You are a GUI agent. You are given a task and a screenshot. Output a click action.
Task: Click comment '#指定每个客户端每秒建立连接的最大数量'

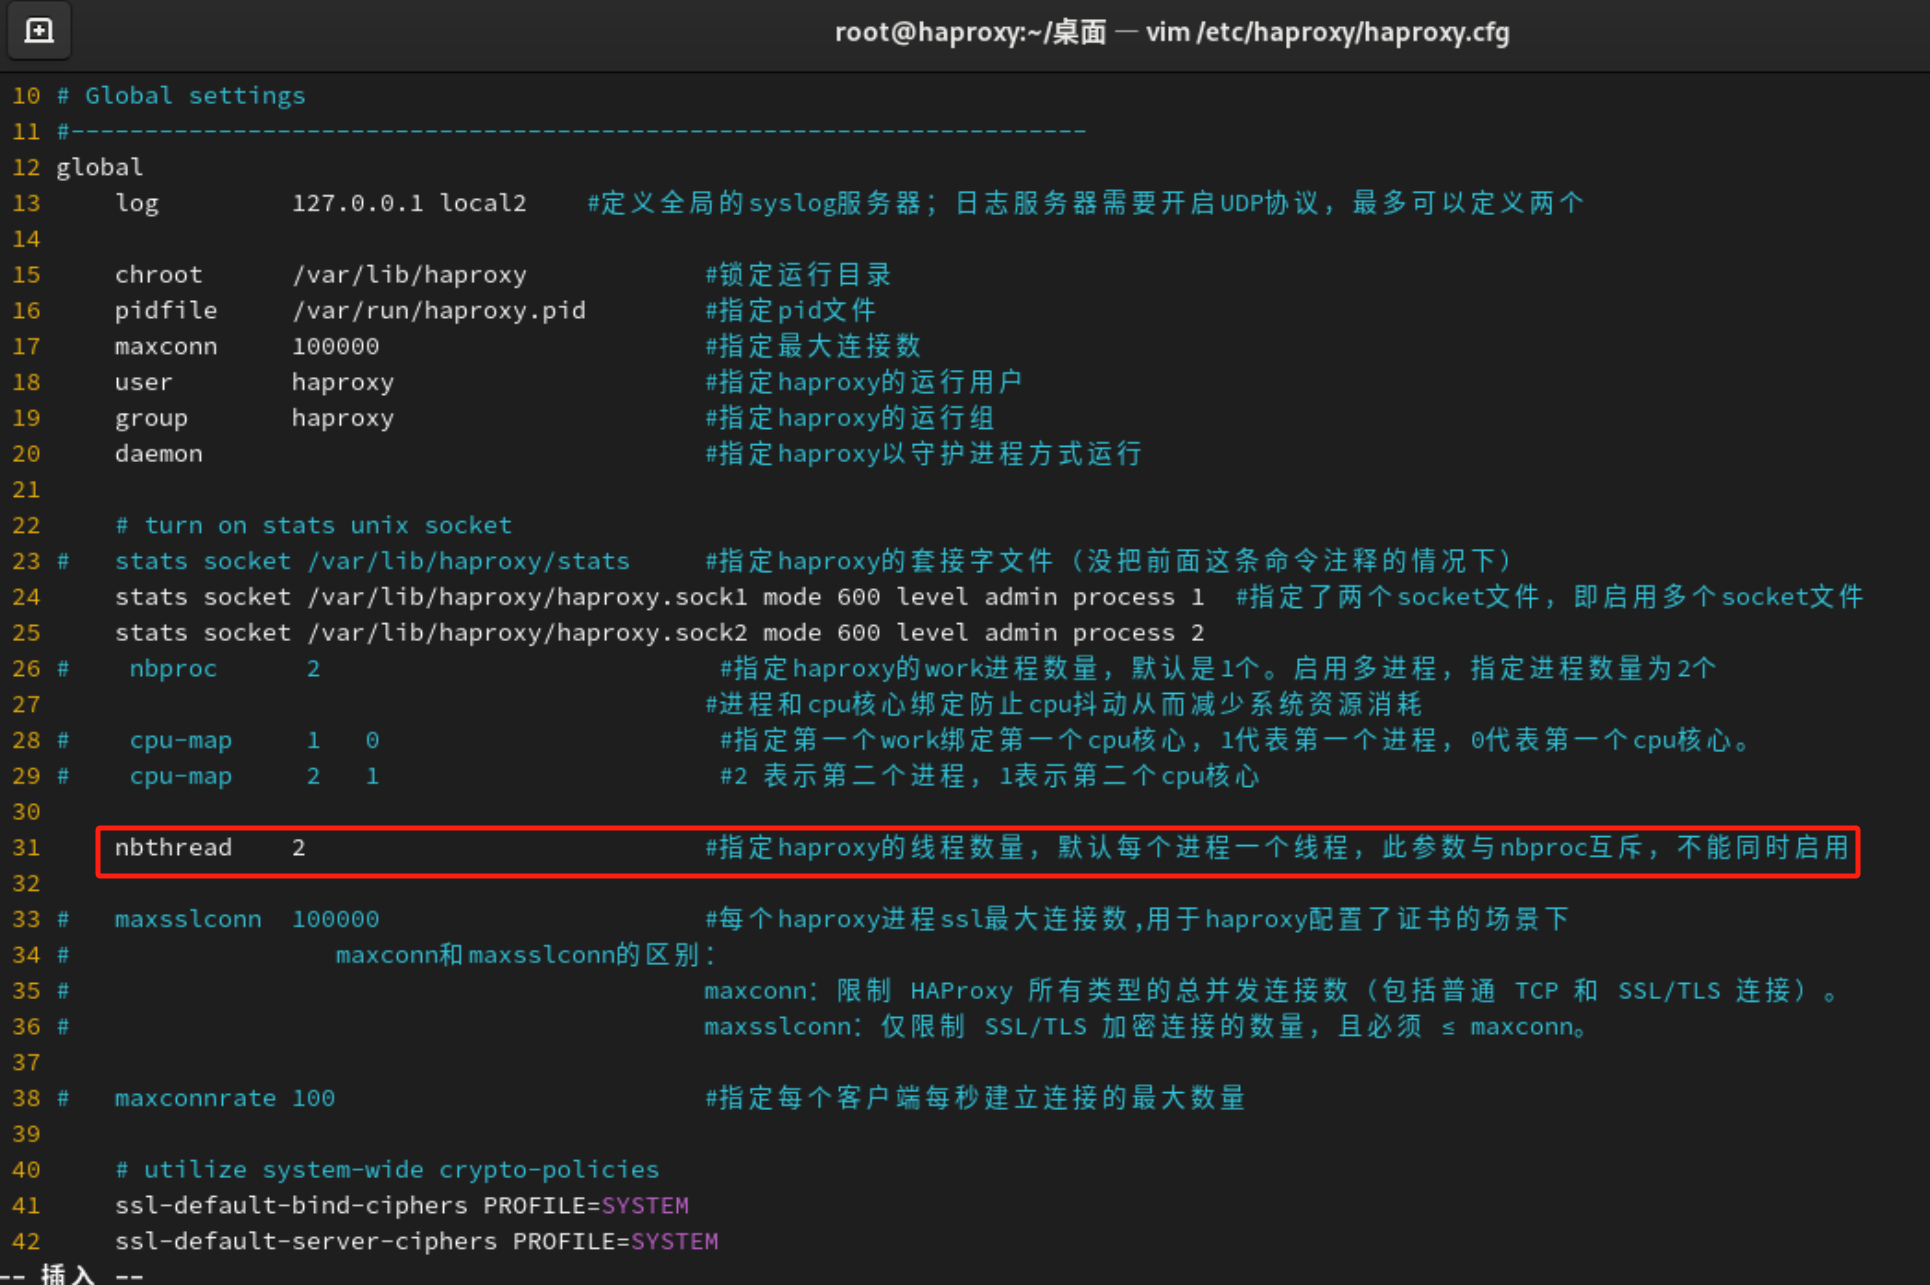(x=975, y=1098)
